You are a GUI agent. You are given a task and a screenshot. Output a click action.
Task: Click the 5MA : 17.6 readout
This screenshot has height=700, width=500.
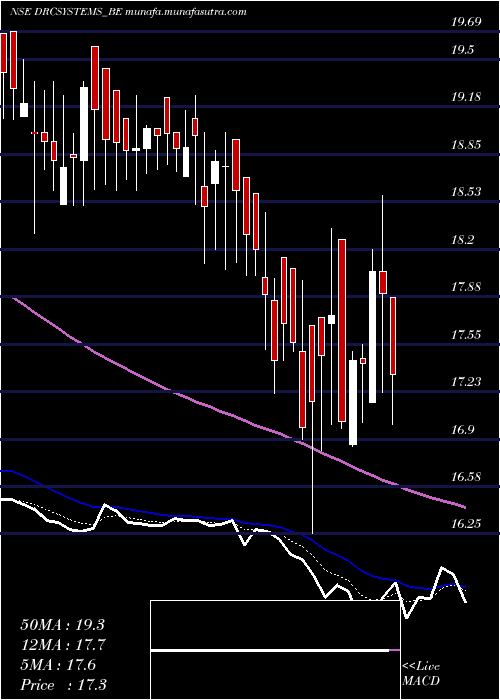coord(58,665)
